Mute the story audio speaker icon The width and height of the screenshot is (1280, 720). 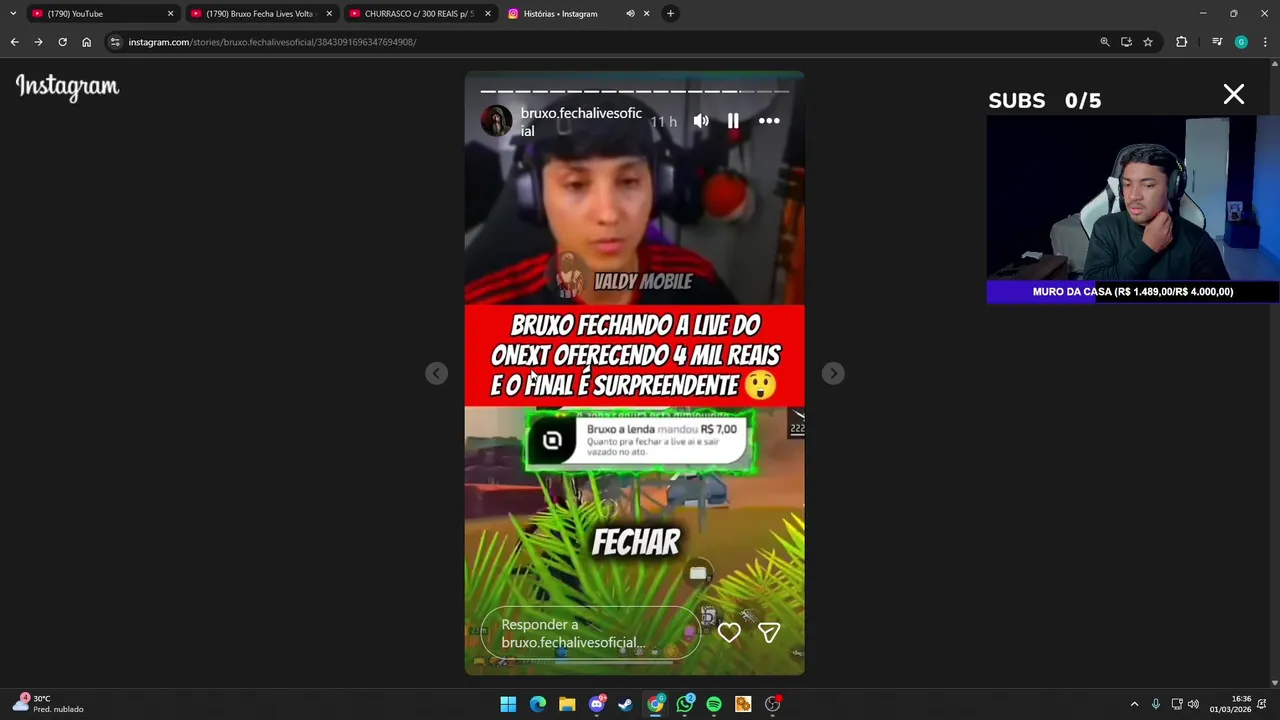click(x=701, y=121)
